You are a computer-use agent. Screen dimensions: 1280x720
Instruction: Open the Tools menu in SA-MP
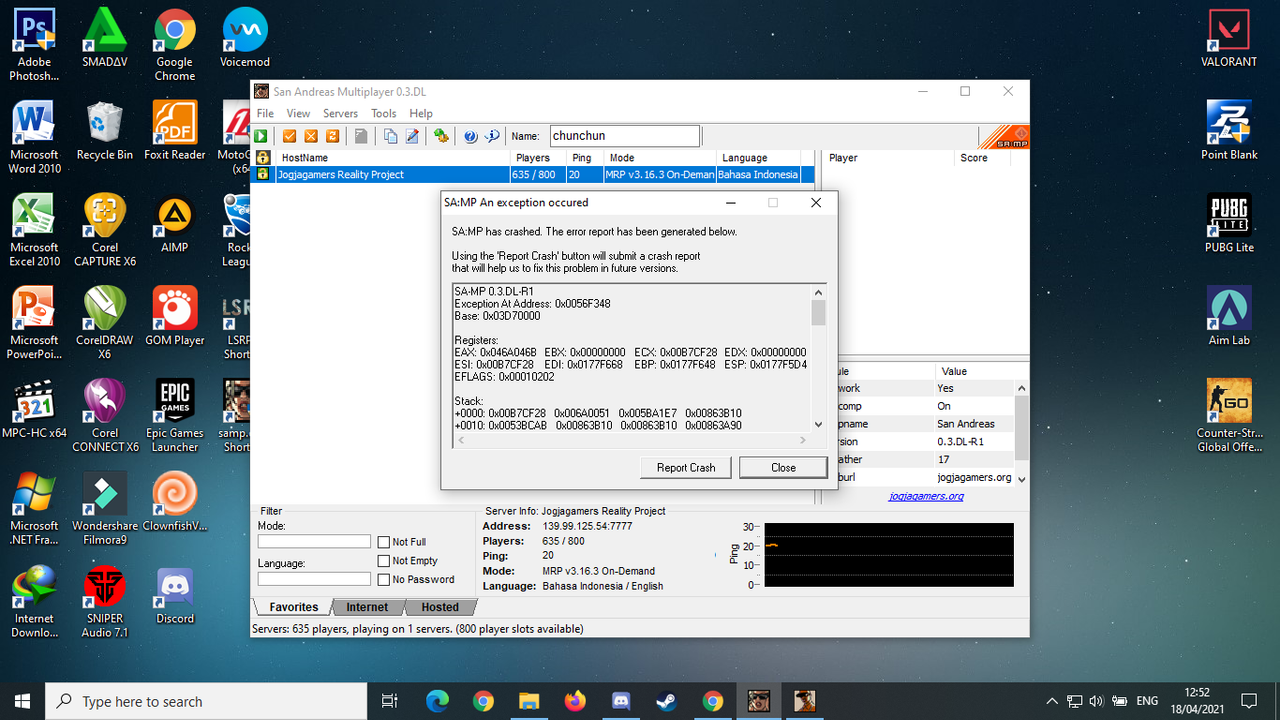click(x=384, y=114)
